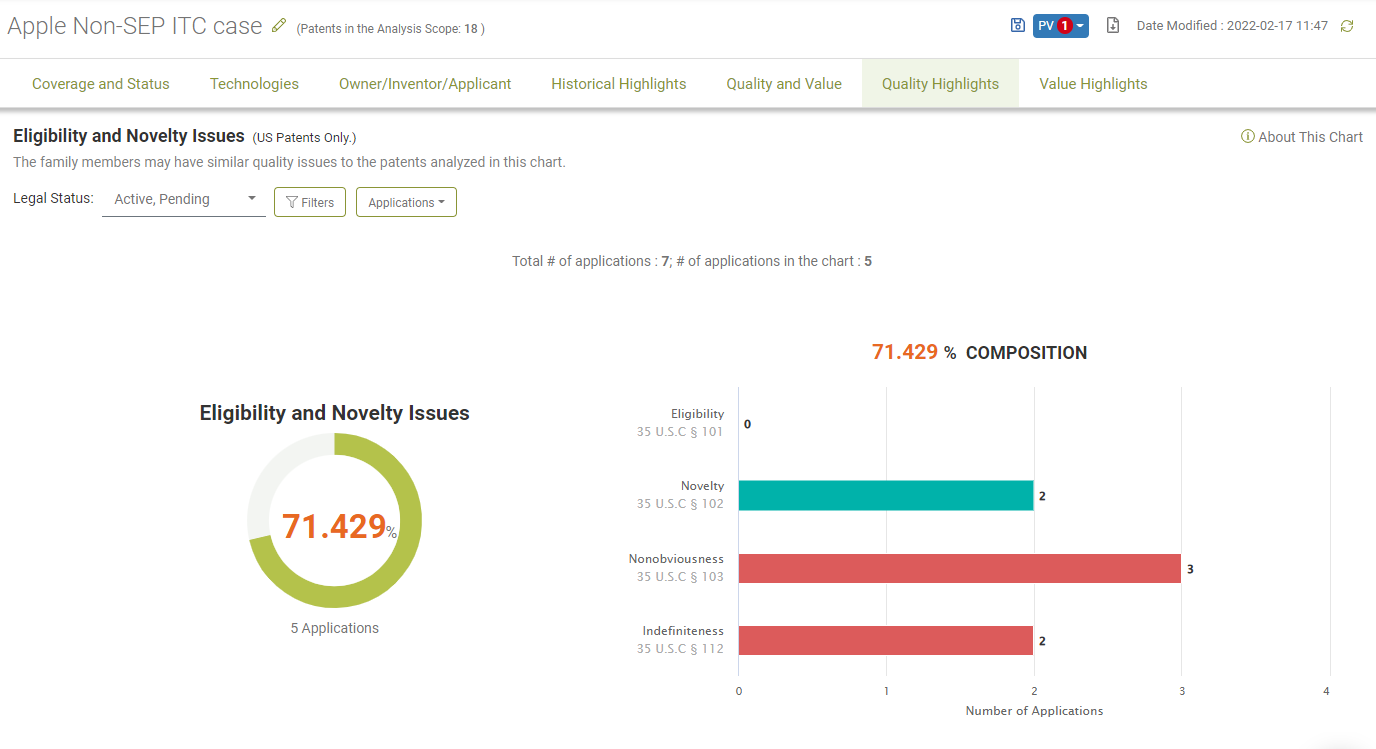Viewport: 1376px width, 749px height.
Task: Open the Filters button
Action: tap(310, 202)
